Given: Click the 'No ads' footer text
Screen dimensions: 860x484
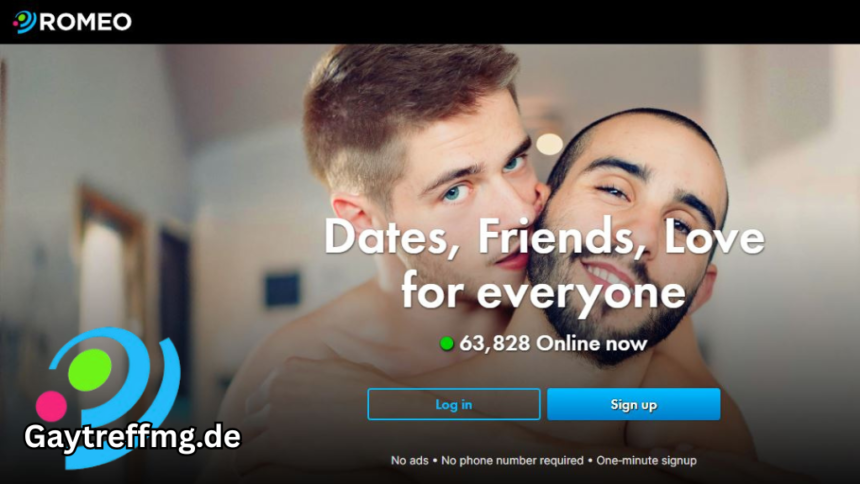Looking at the screenshot, I should point(409,460).
